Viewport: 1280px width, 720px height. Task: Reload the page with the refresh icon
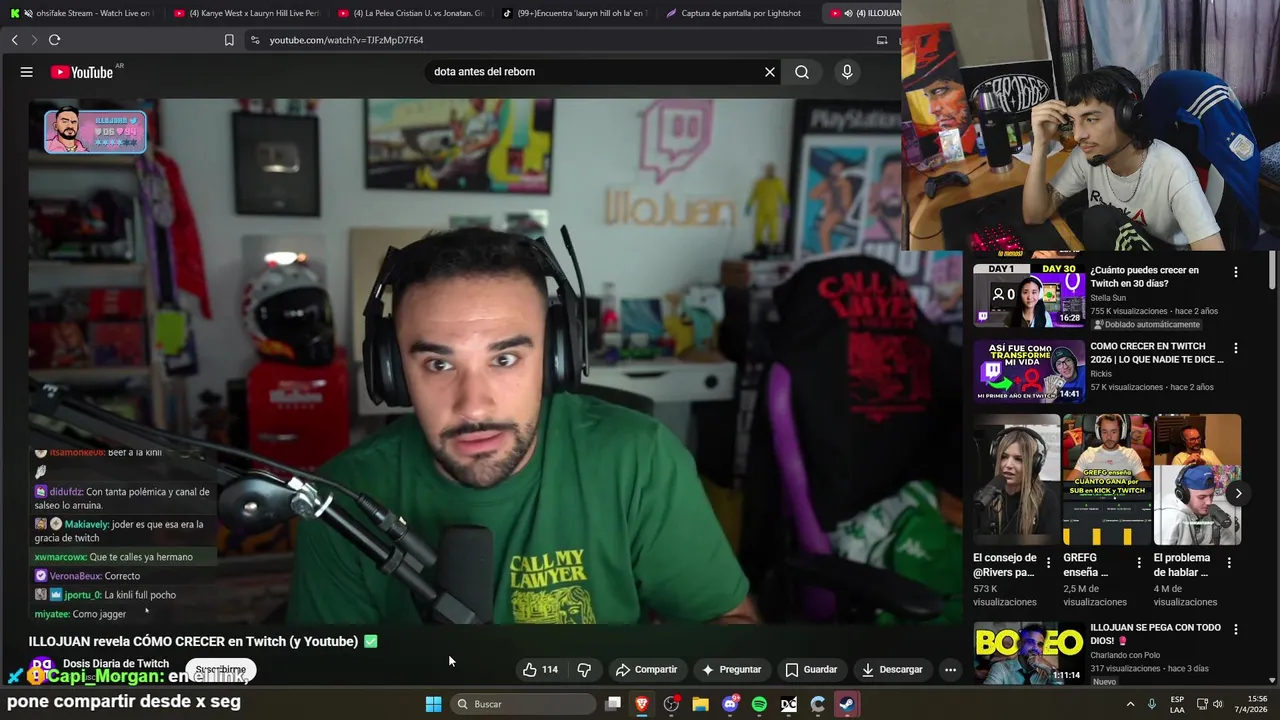[54, 40]
